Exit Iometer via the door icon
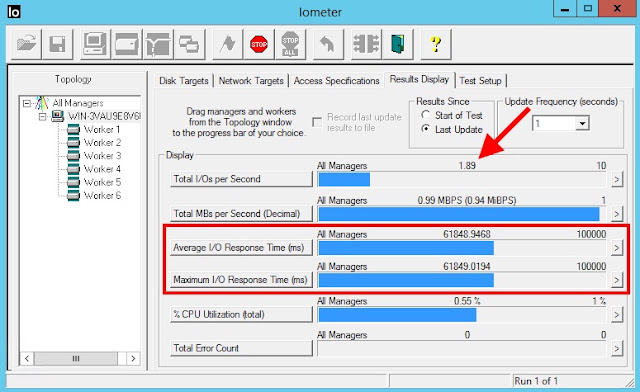 point(398,44)
